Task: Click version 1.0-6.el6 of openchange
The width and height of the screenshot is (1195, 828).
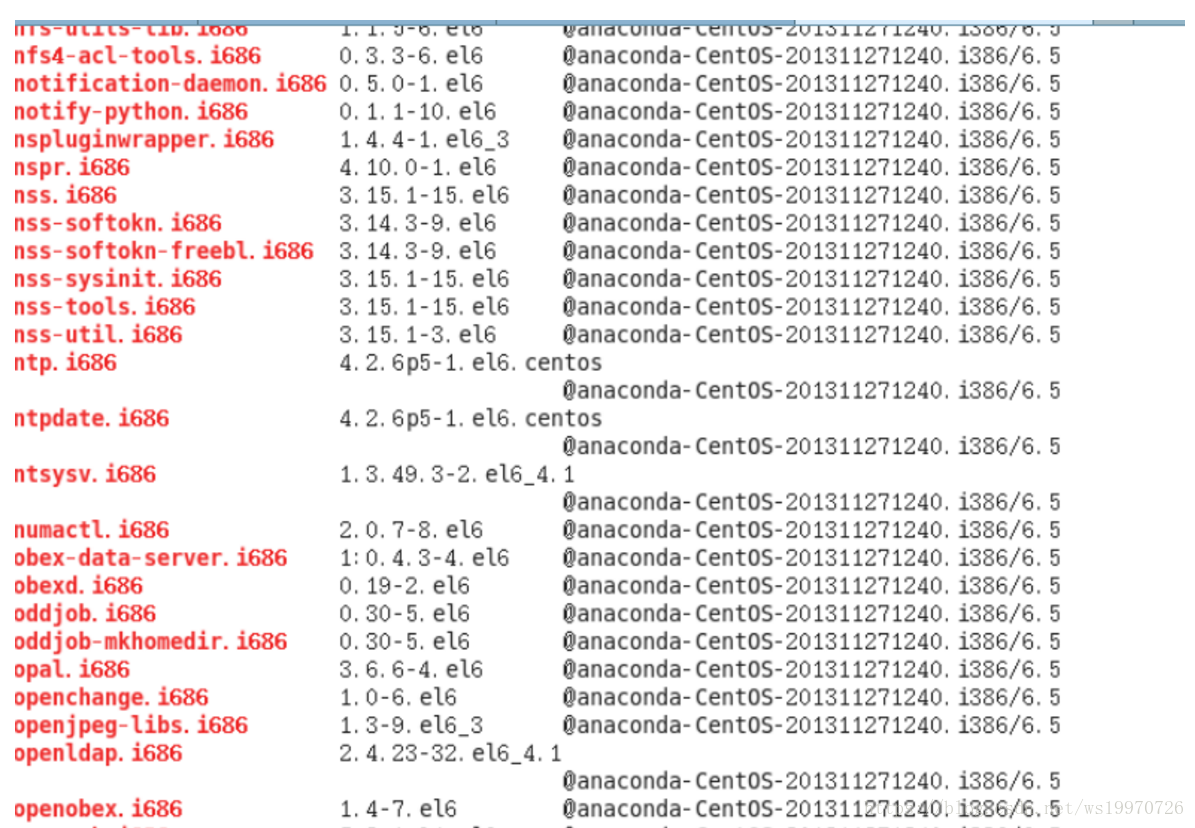Action: [398, 698]
